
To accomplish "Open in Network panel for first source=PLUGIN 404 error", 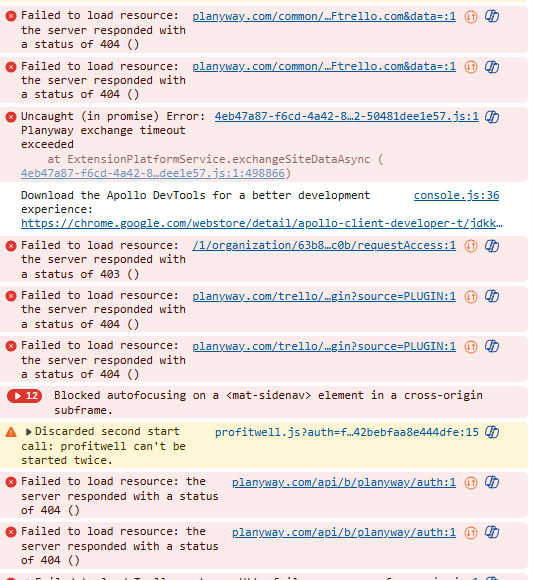I will [x=470, y=296].
